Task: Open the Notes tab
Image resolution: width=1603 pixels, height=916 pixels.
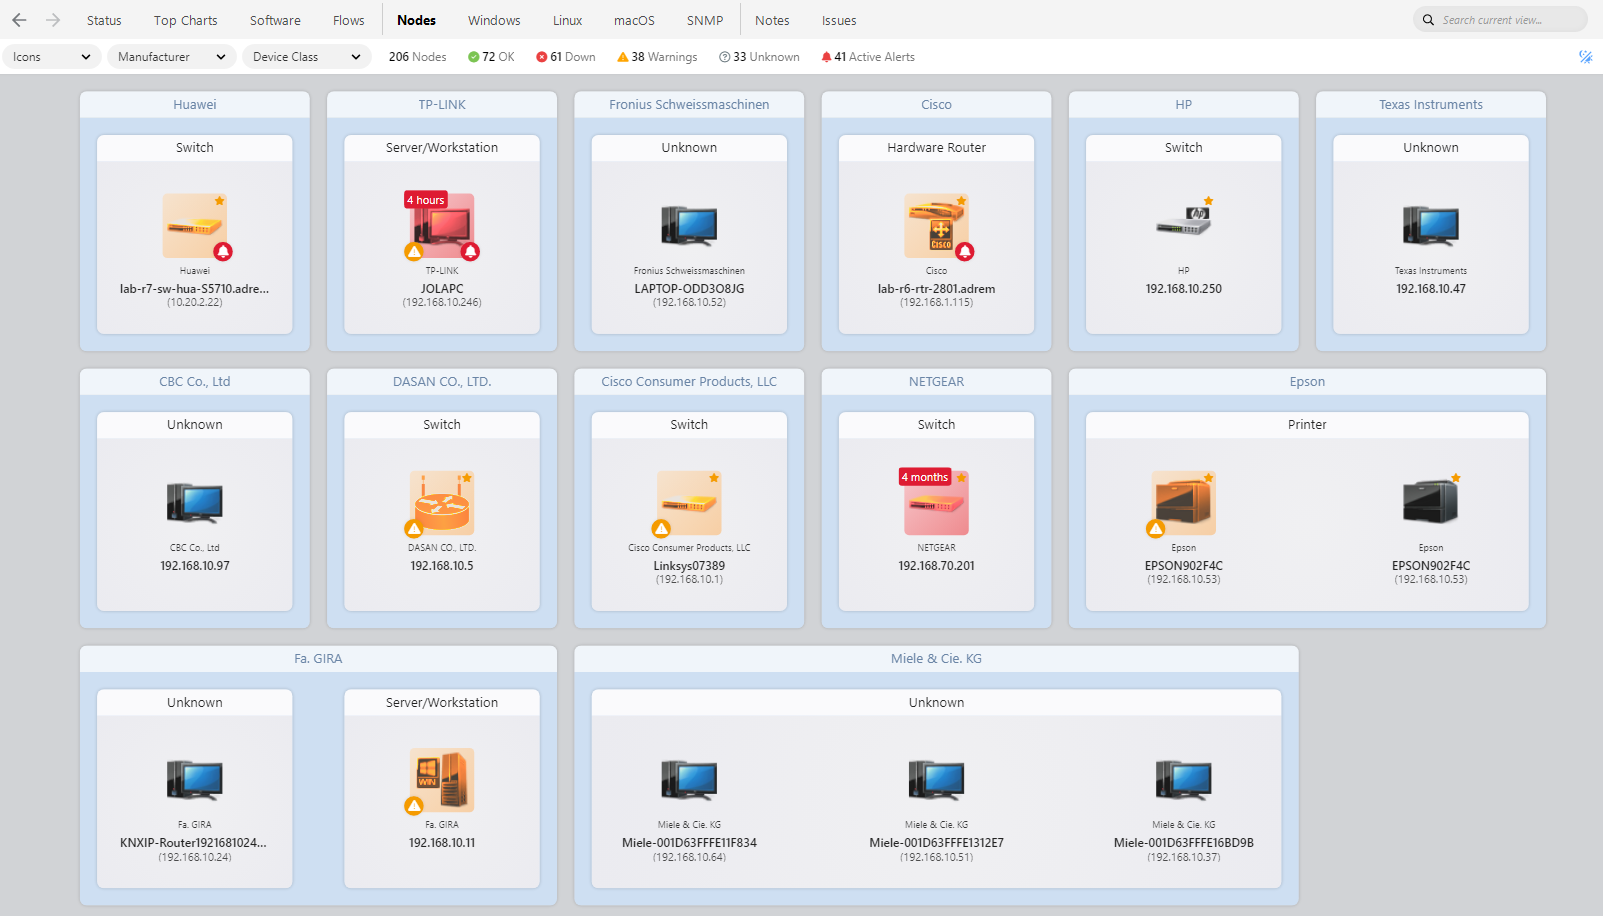Action: (x=772, y=20)
